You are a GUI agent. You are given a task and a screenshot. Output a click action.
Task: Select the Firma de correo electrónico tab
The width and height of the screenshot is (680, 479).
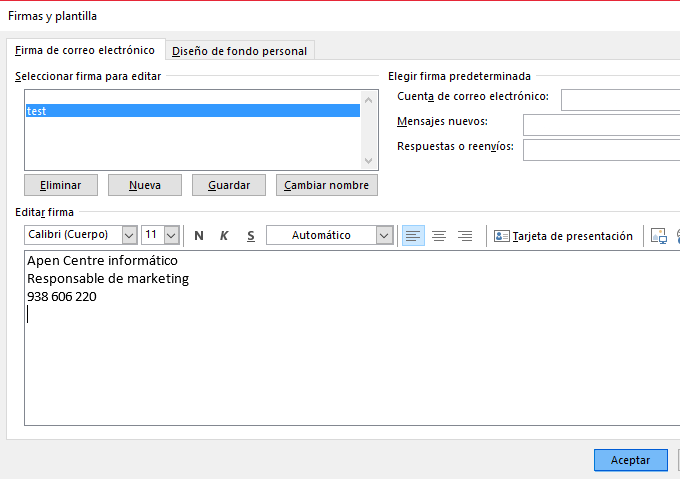coord(85,50)
